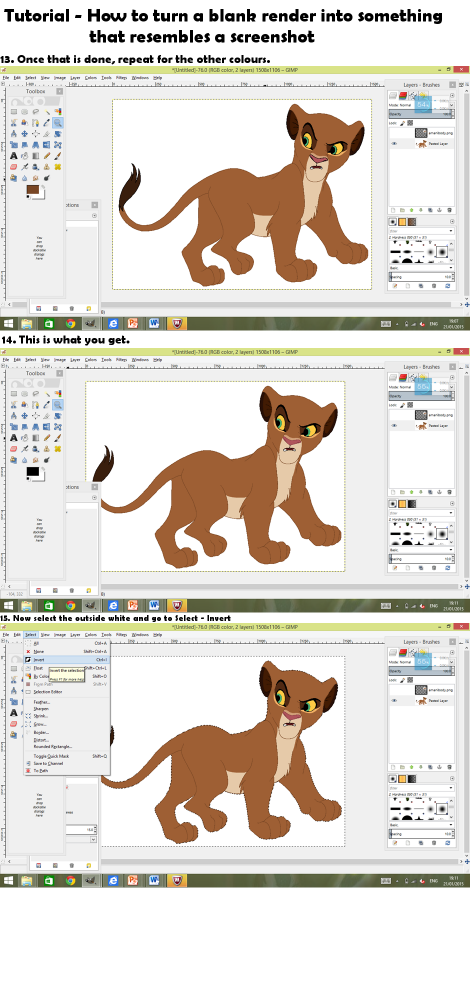The height and width of the screenshot is (1000, 470).
Task: Toggle lock alpha channel checkerboard icon in step 13
Action: pos(410,123)
